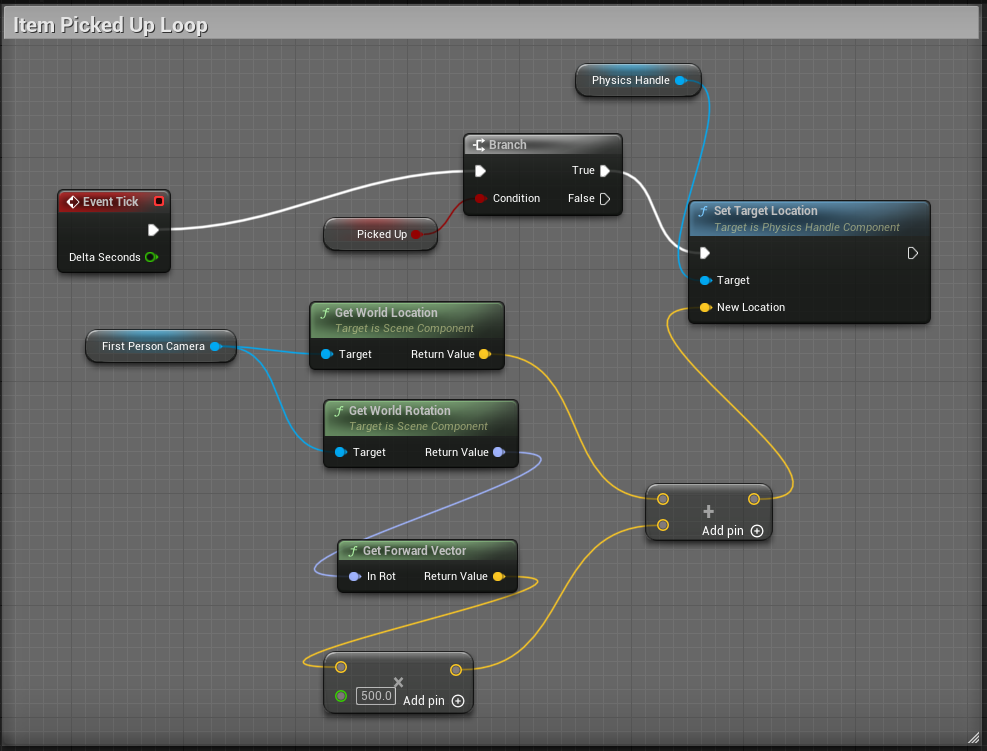Image resolution: width=987 pixels, height=751 pixels.
Task: Select the Physics Handle variable node
Action: [630, 80]
